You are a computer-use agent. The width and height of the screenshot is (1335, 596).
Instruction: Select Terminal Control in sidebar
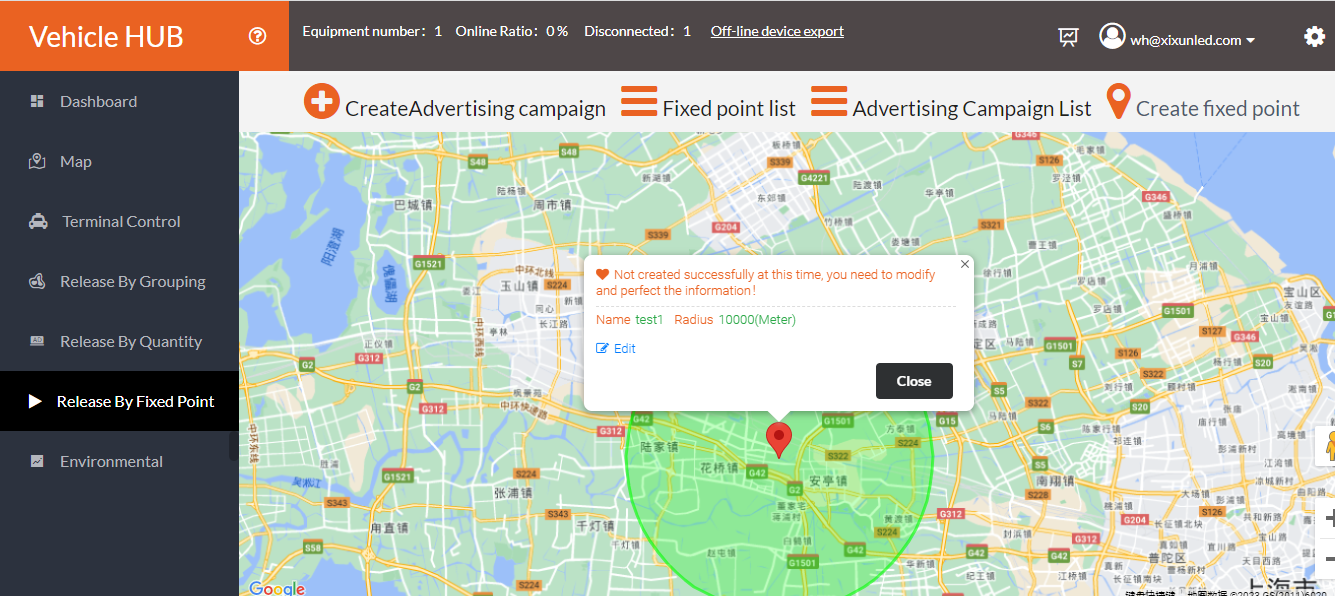click(121, 221)
